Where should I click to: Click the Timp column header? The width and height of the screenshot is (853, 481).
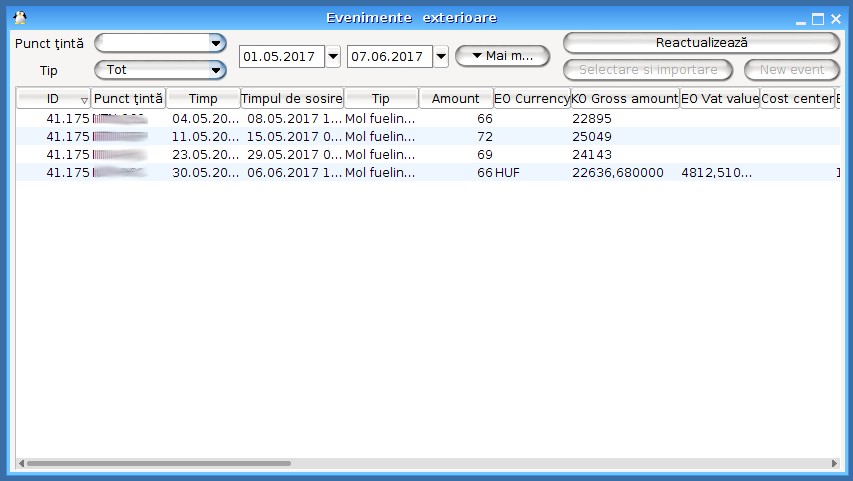(203, 99)
